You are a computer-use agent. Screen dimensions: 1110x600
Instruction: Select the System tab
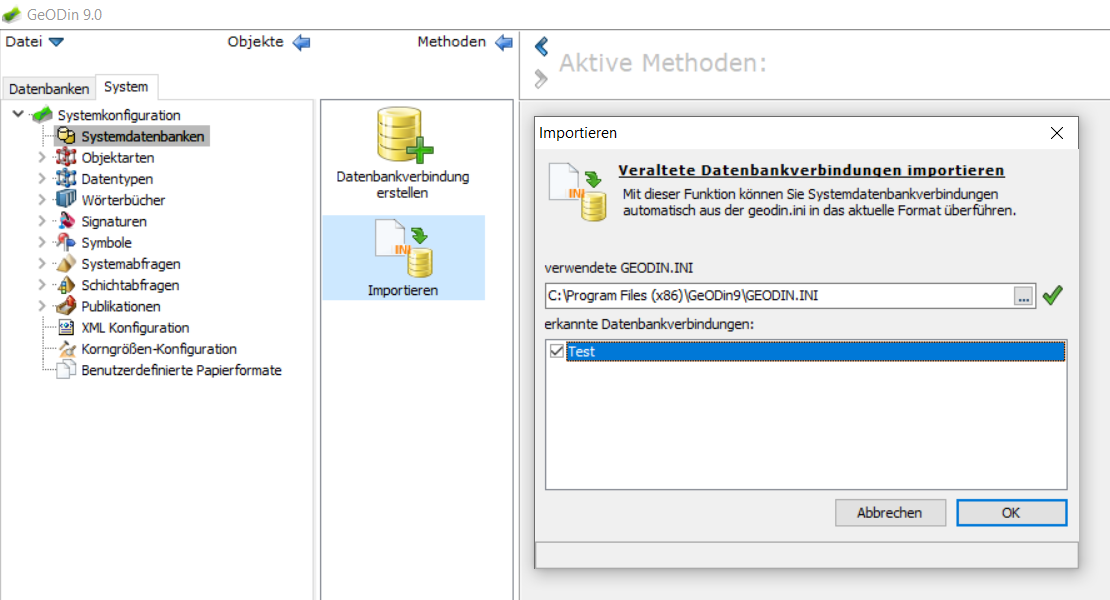click(x=127, y=86)
